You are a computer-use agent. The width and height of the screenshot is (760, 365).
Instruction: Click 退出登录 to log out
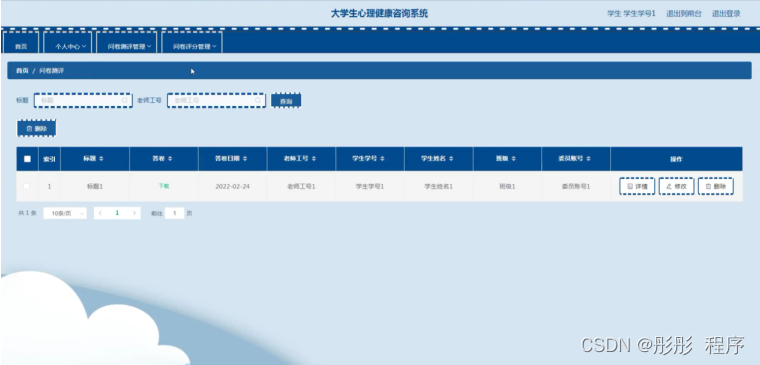click(726, 14)
